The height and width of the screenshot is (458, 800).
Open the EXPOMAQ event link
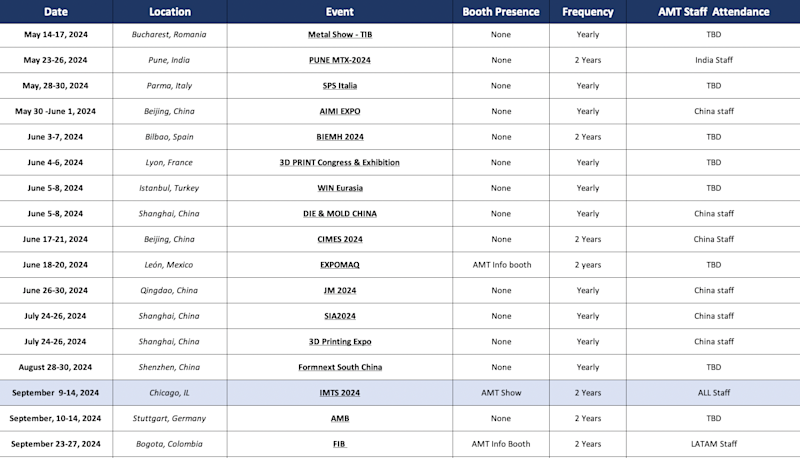(x=340, y=265)
